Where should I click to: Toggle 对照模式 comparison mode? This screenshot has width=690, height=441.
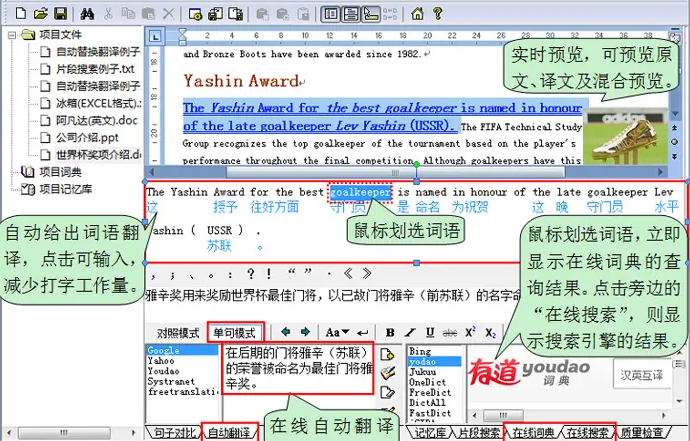click(177, 332)
